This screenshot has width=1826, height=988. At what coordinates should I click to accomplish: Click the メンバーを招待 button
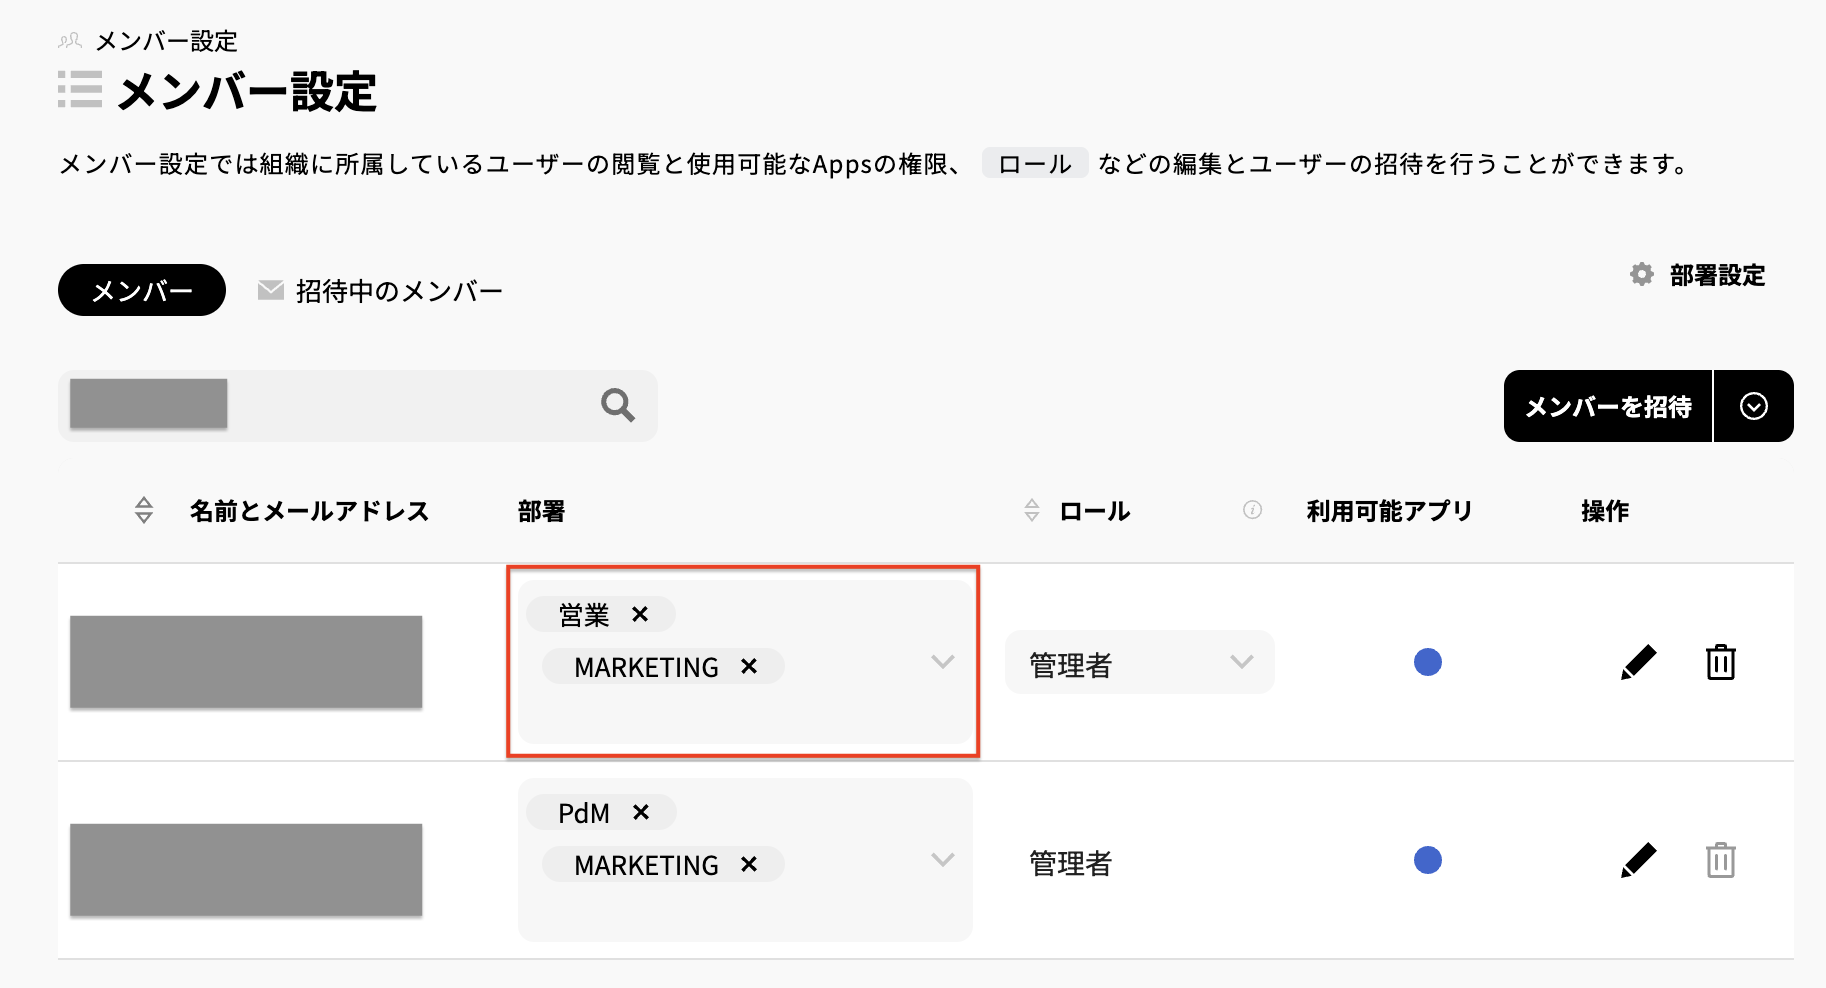pyautogui.click(x=1607, y=405)
